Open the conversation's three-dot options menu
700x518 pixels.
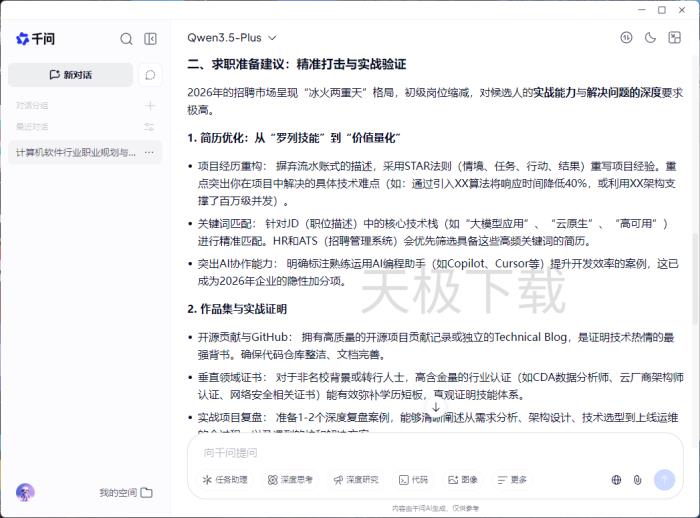(150, 153)
